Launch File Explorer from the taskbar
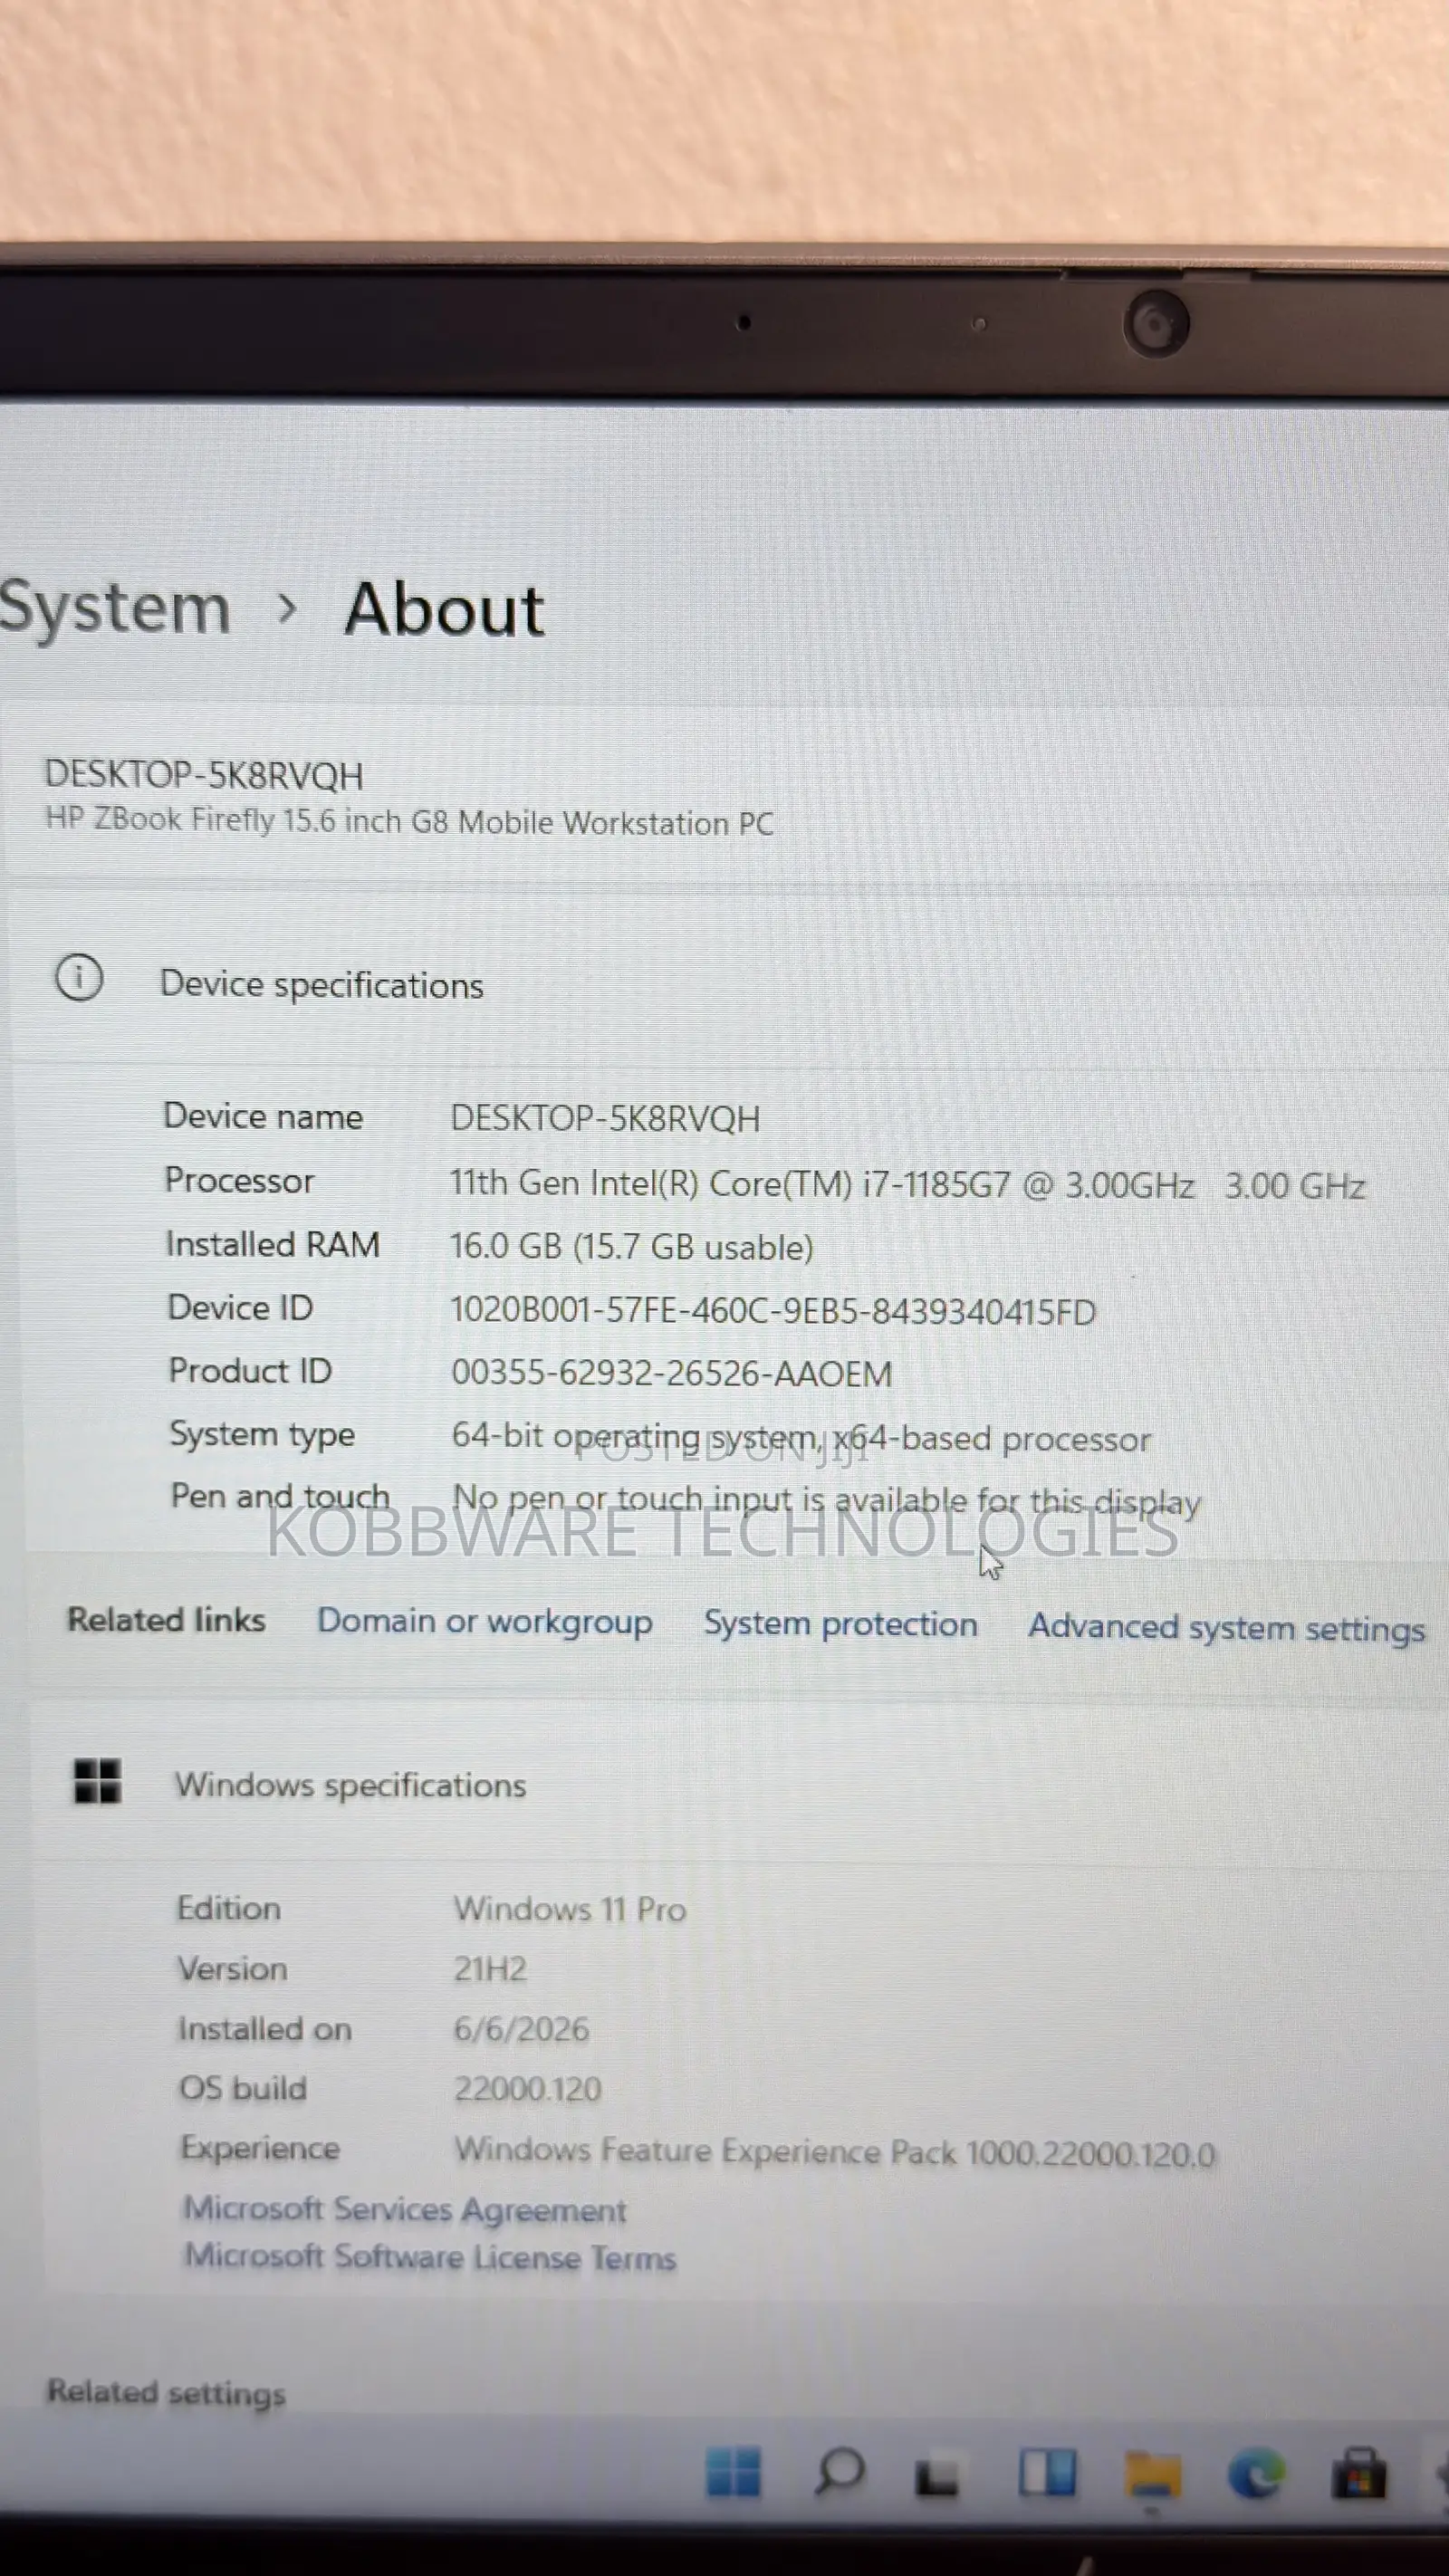Screen dimensions: 1449x2576 coord(1152,2476)
